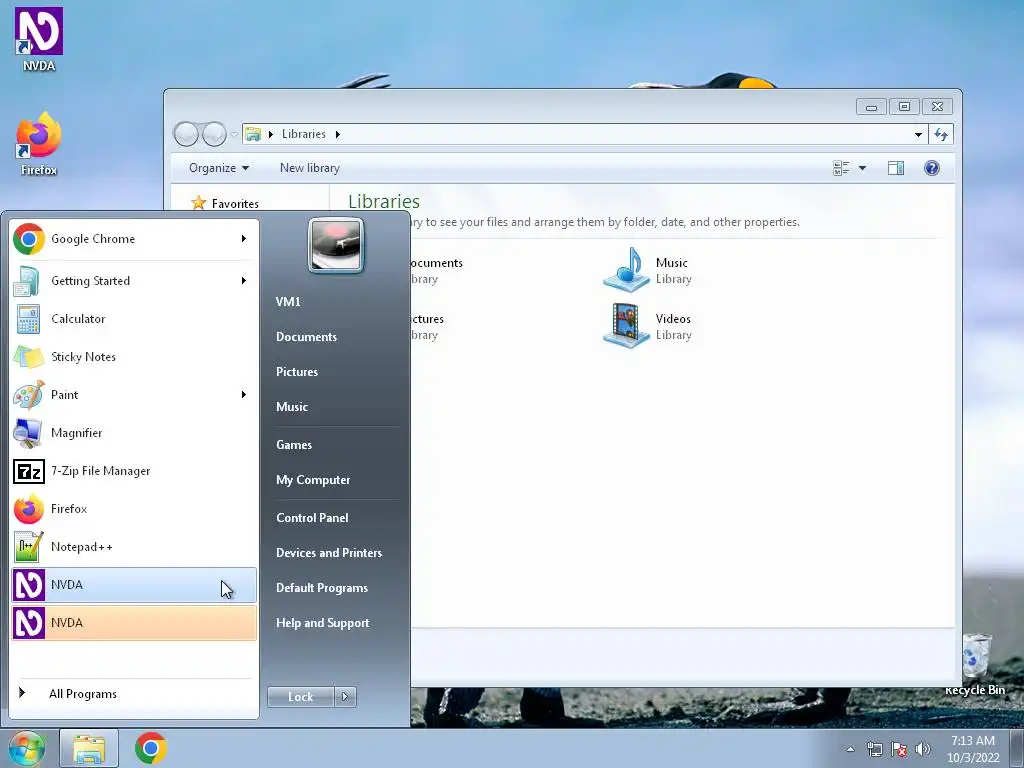Open Help and Support

click(323, 623)
